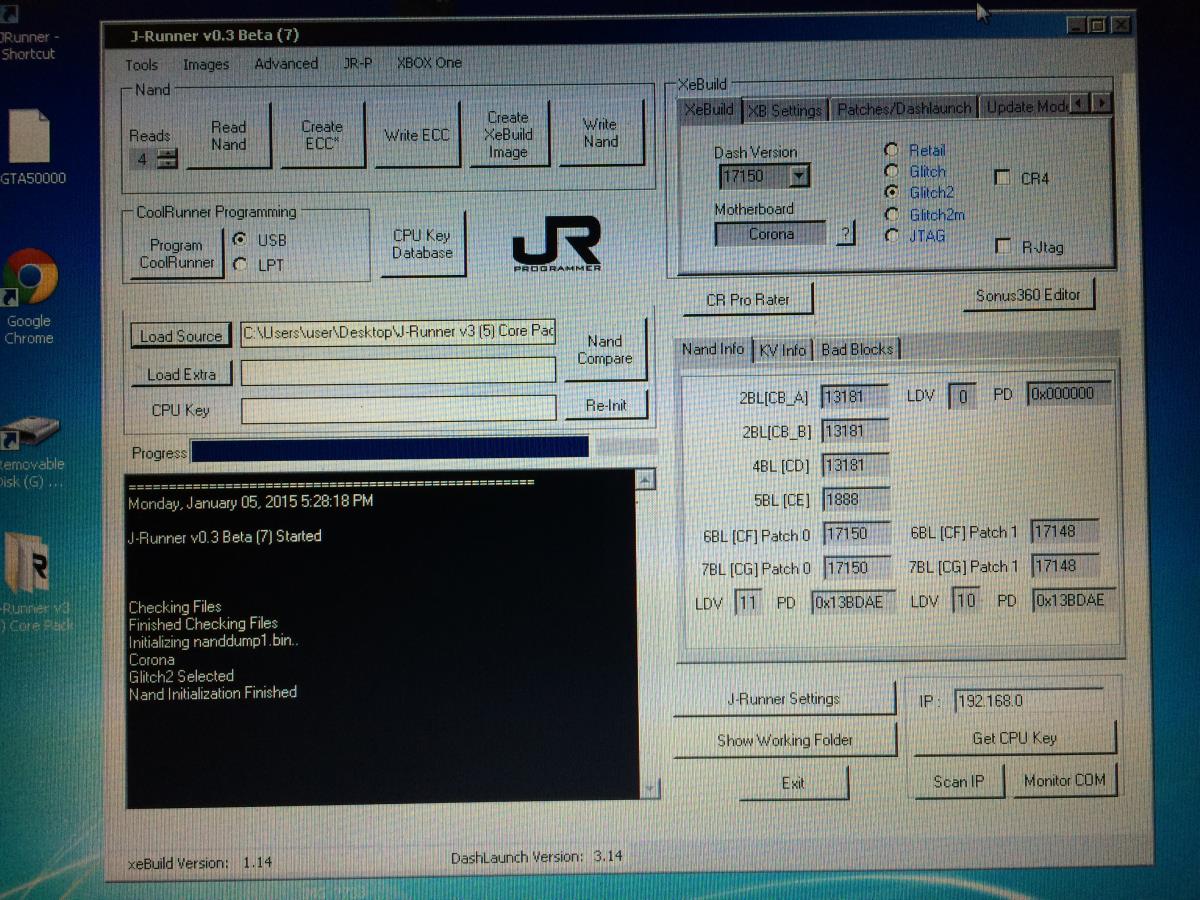Click Program CoolRunner button
1200x900 pixels.
click(x=176, y=253)
